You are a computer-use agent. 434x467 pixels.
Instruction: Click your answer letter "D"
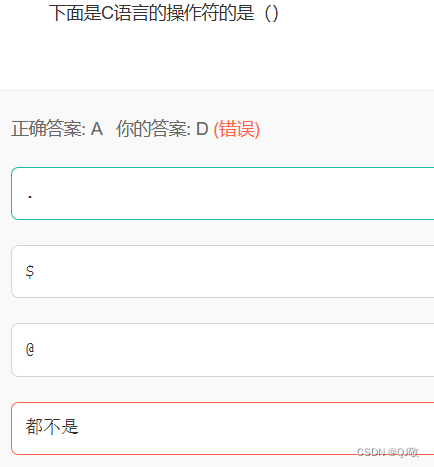(x=202, y=129)
